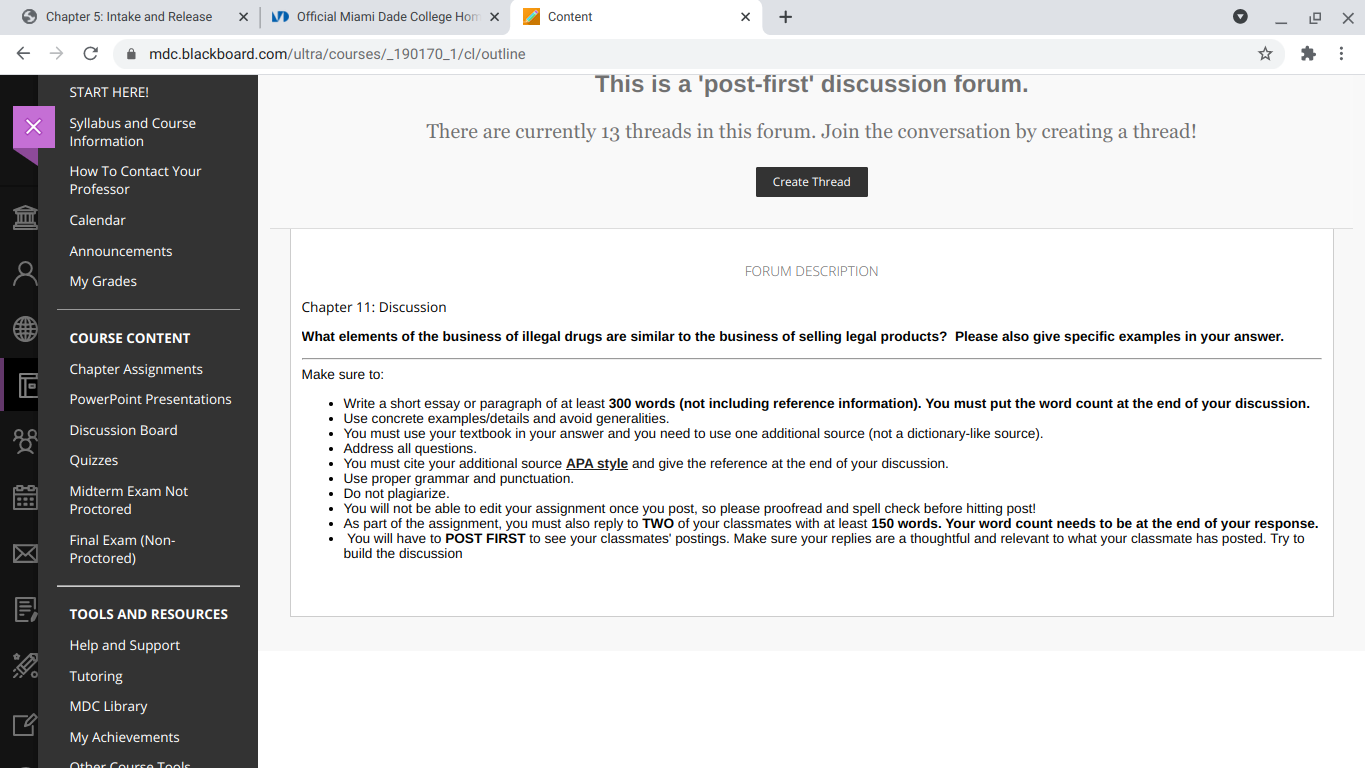Open Discussion Board in course menu

click(123, 430)
